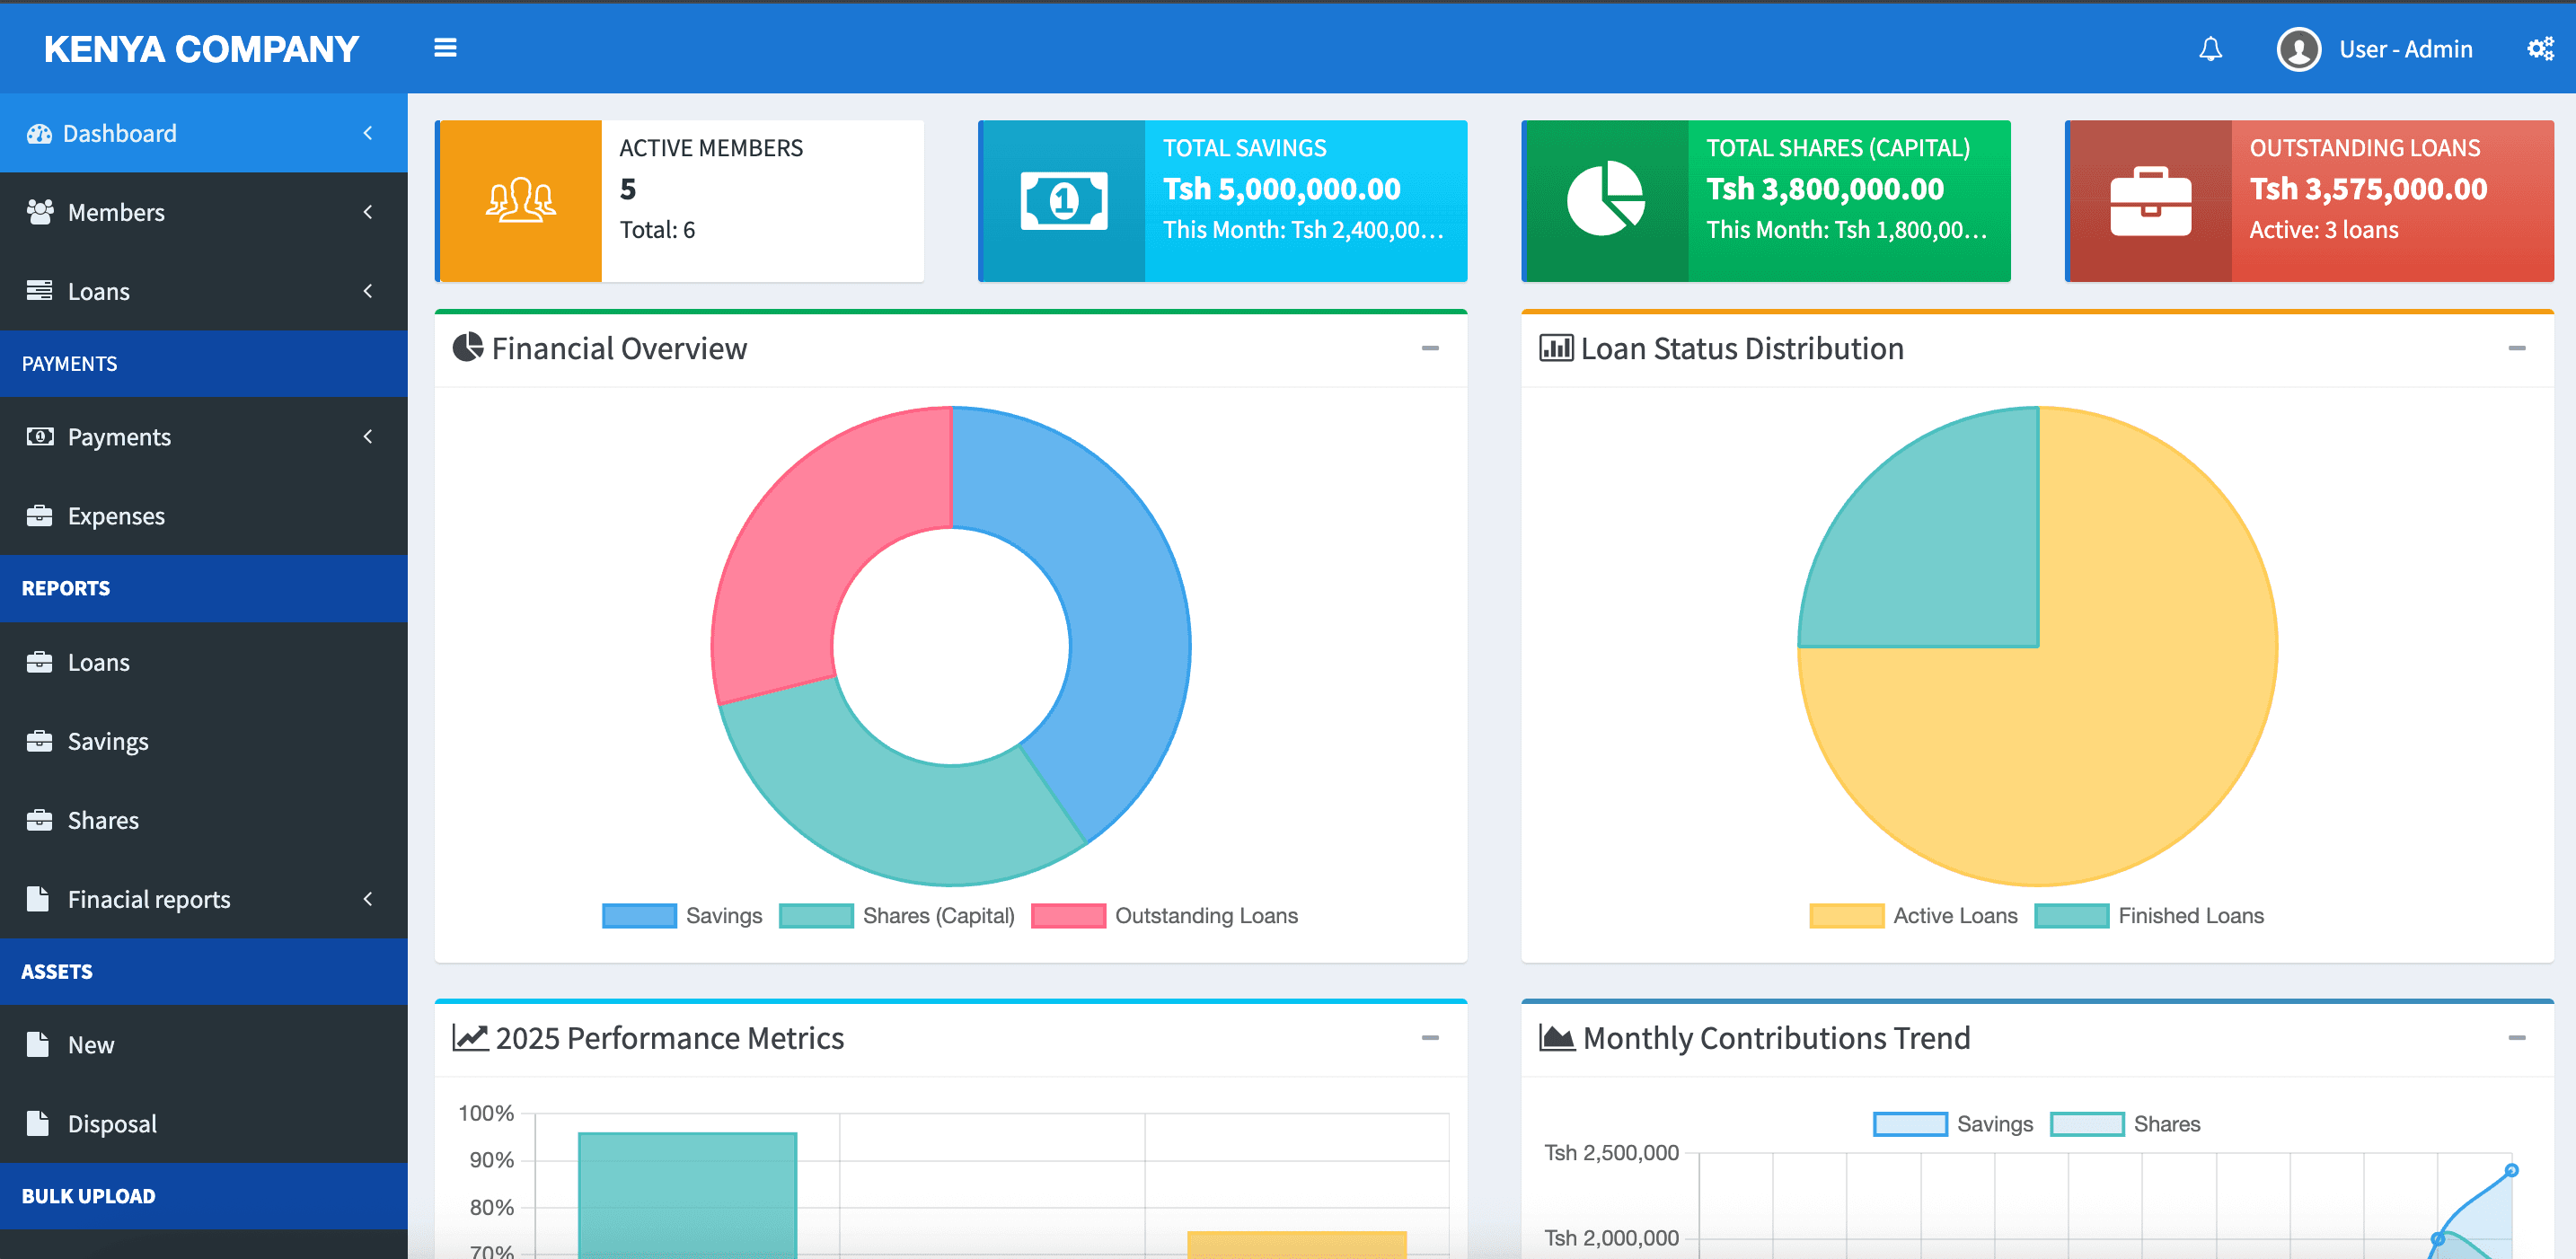Collapse the Loan Status Distribution panel

(x=2516, y=348)
